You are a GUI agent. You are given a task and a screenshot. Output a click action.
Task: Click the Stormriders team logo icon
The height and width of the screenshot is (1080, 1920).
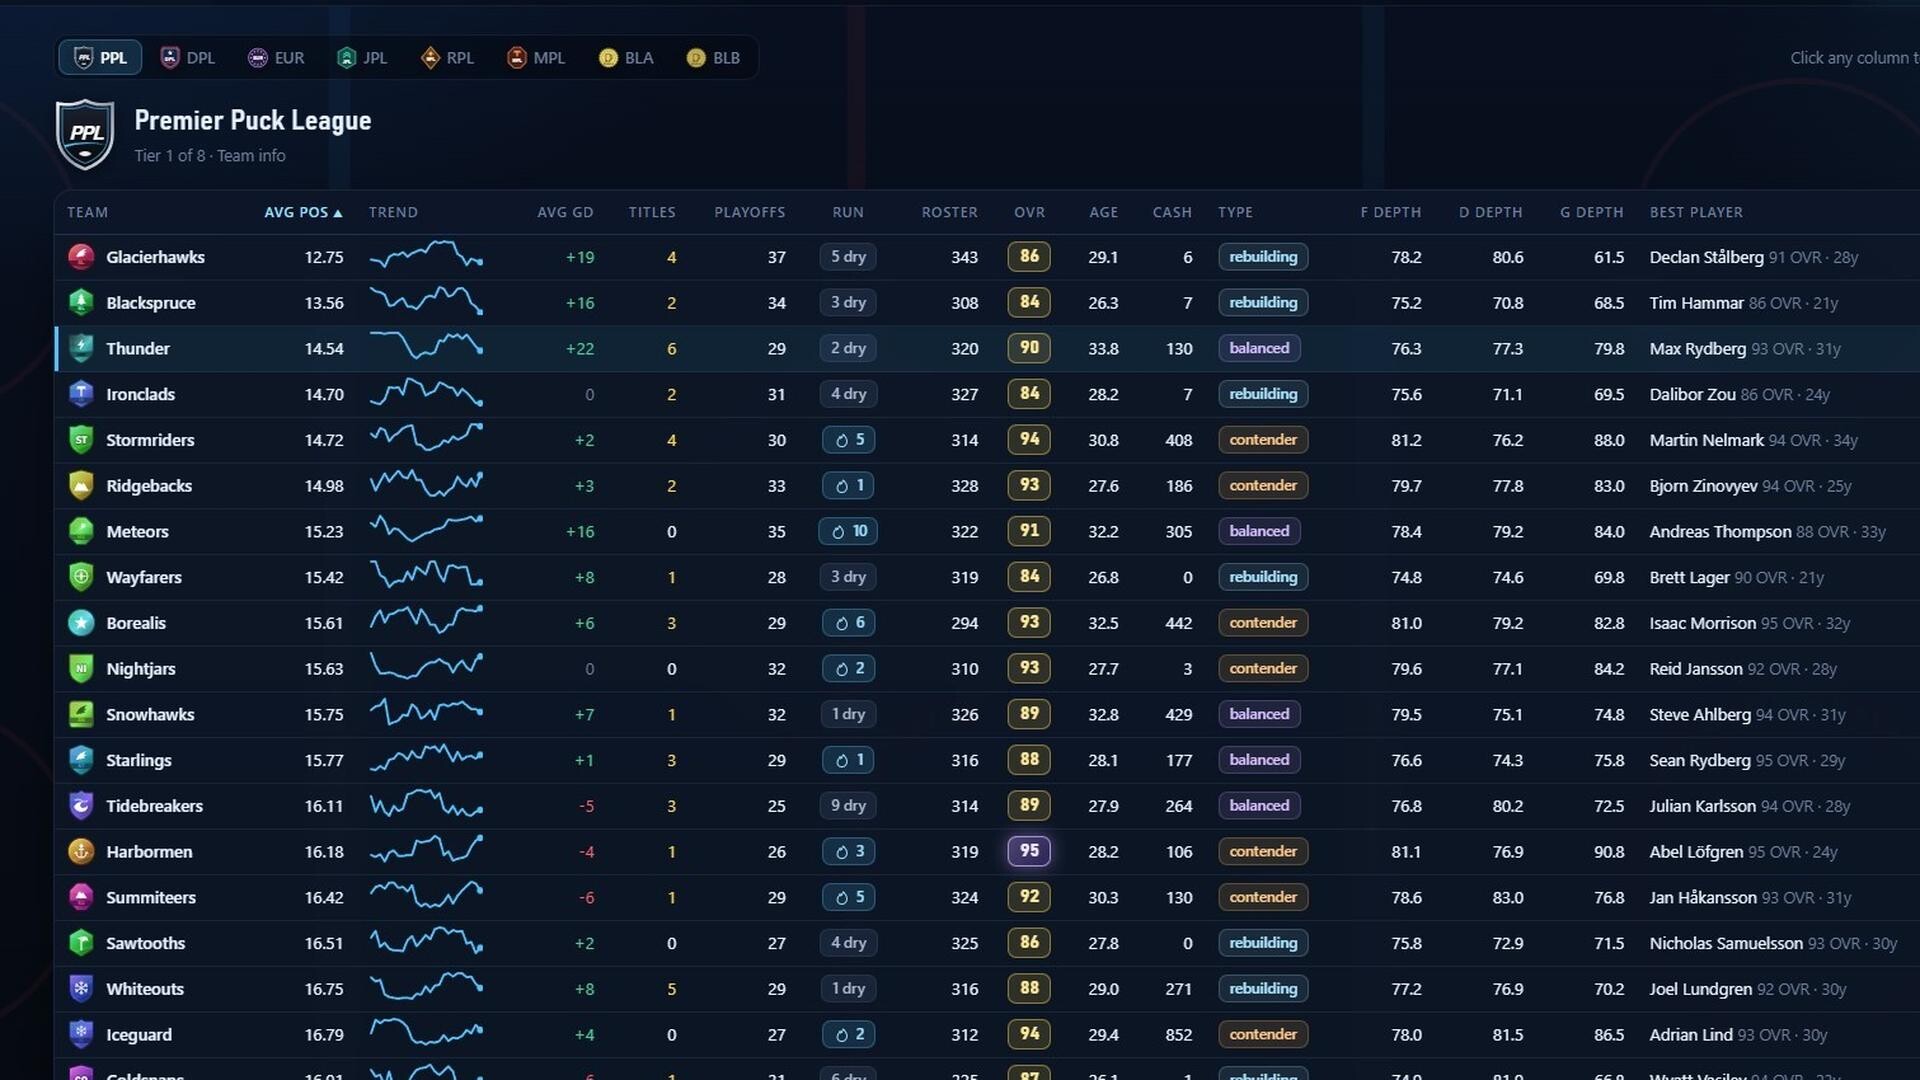click(81, 440)
